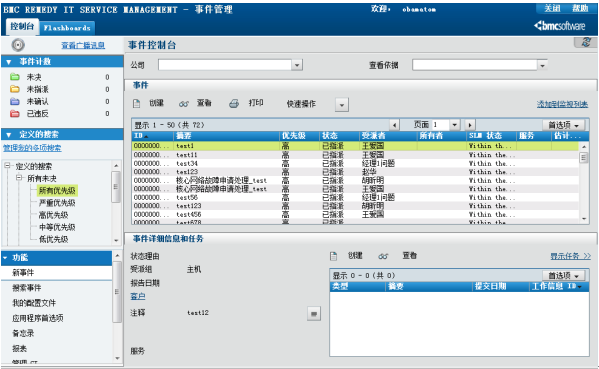Click the glasses view icon beside 查看
Image resolution: width=599 pixels, height=369 pixels.
pos(184,104)
